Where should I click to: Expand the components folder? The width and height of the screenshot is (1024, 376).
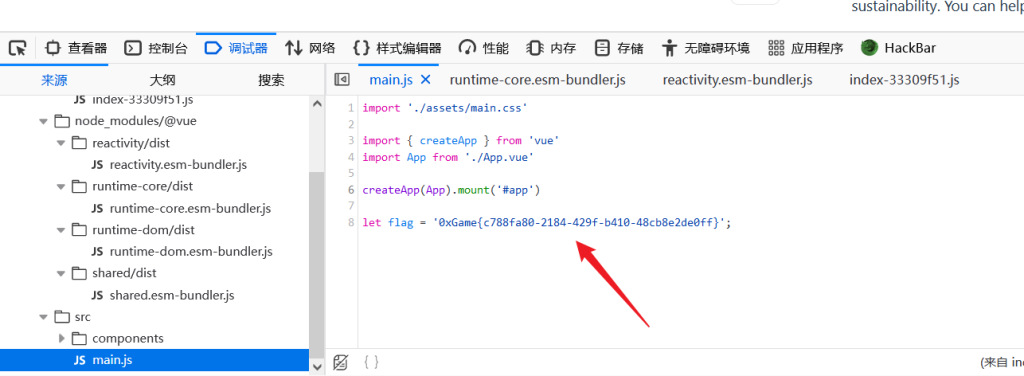click(61, 338)
